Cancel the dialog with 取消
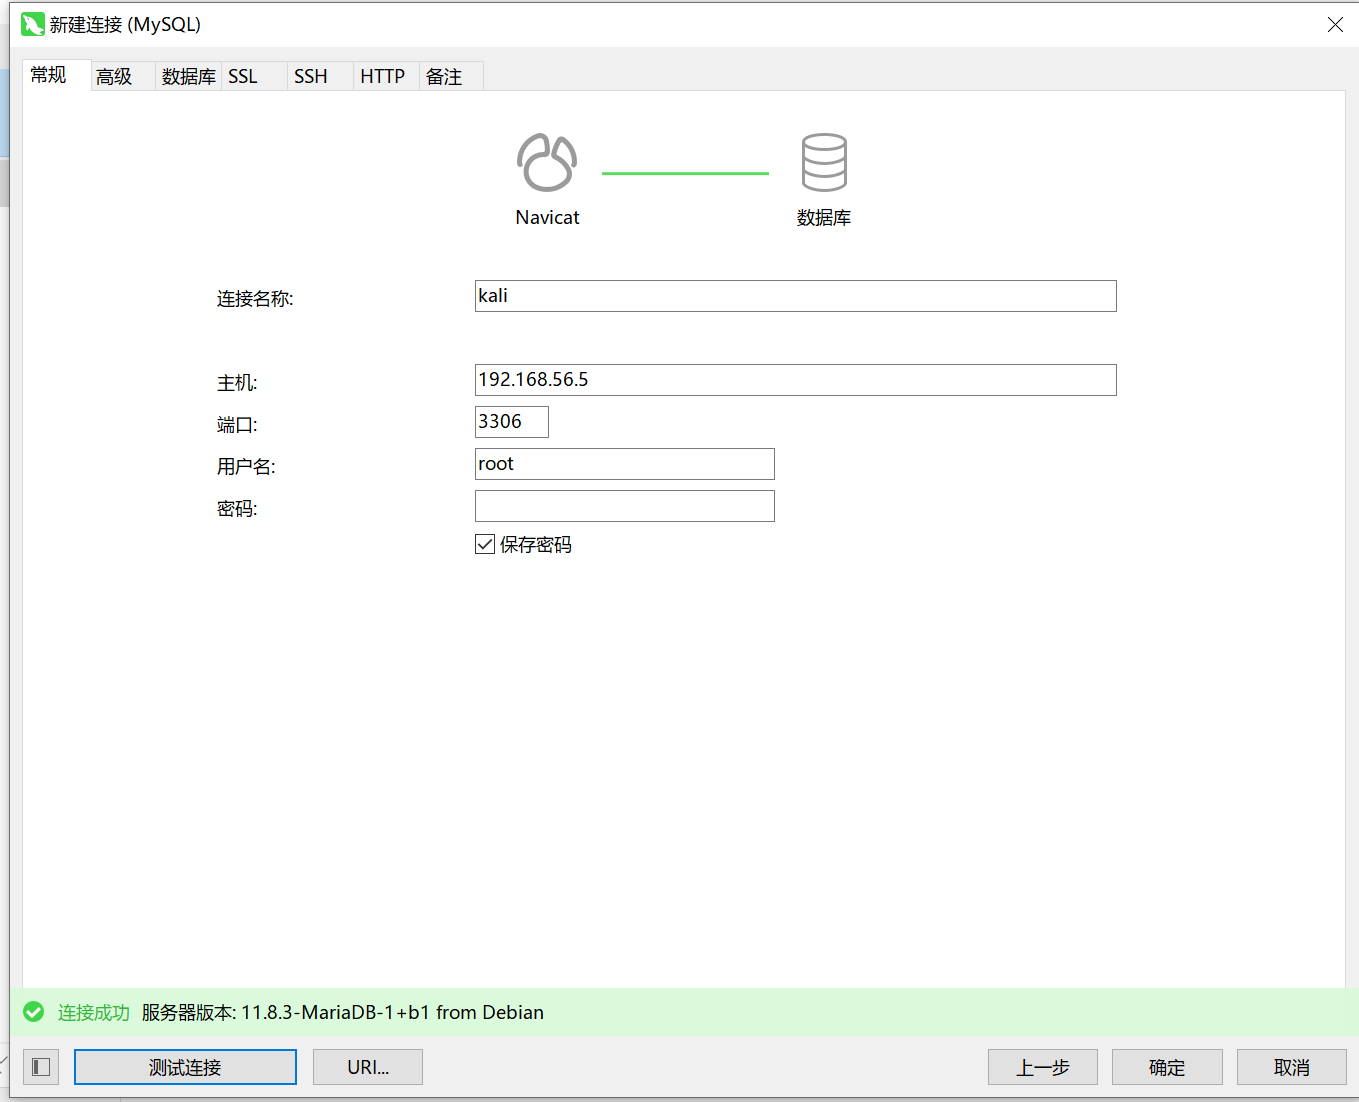 click(1292, 1067)
